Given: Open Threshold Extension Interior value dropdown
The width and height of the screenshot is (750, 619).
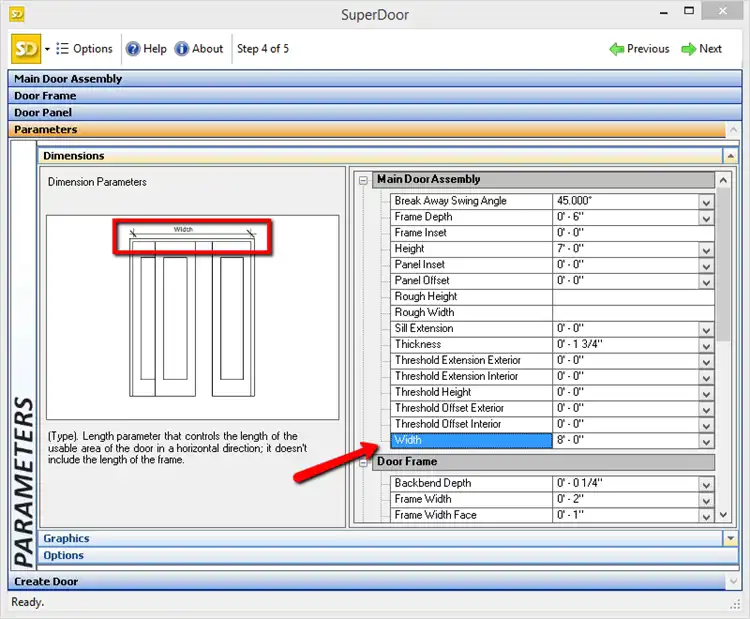Looking at the screenshot, I should [706, 377].
